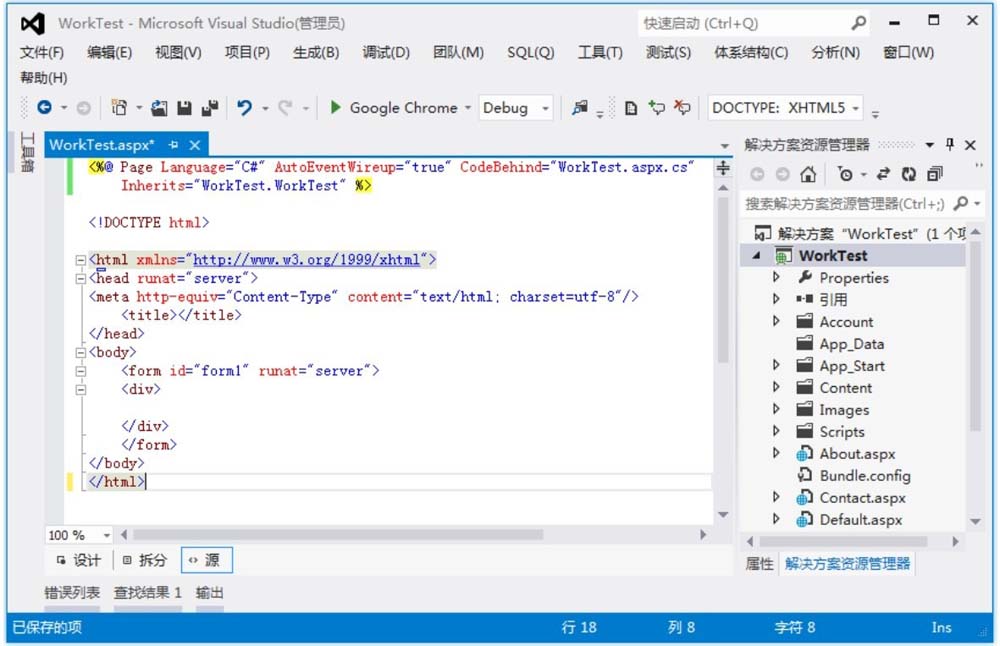Image resolution: width=1000 pixels, height=646 pixels.
Task: Click the Visual Studio logo icon
Action: coord(33,24)
